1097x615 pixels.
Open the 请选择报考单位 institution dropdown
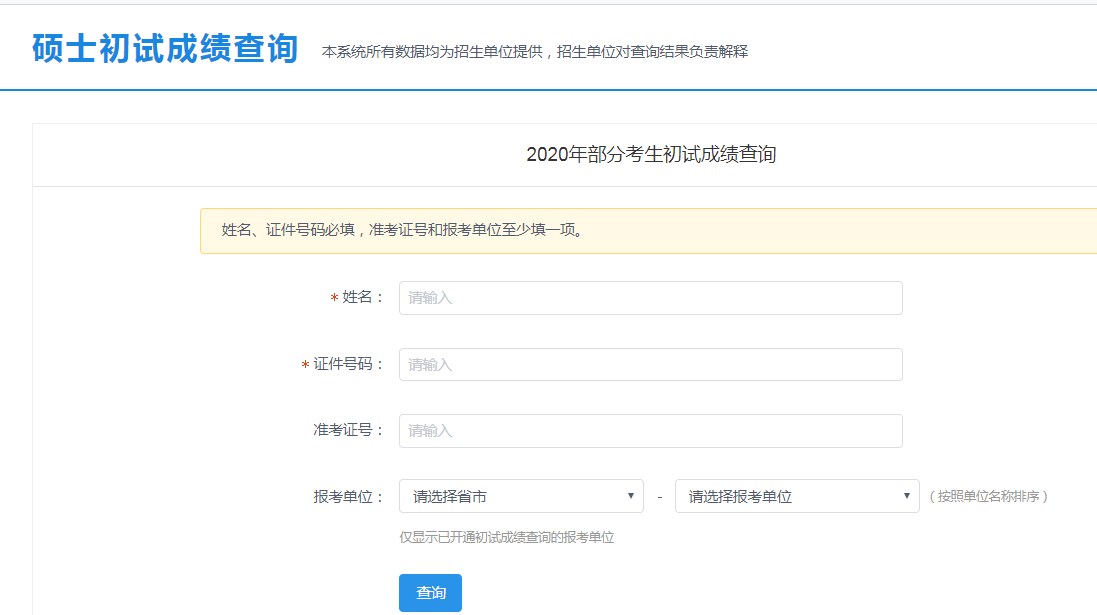click(797, 496)
